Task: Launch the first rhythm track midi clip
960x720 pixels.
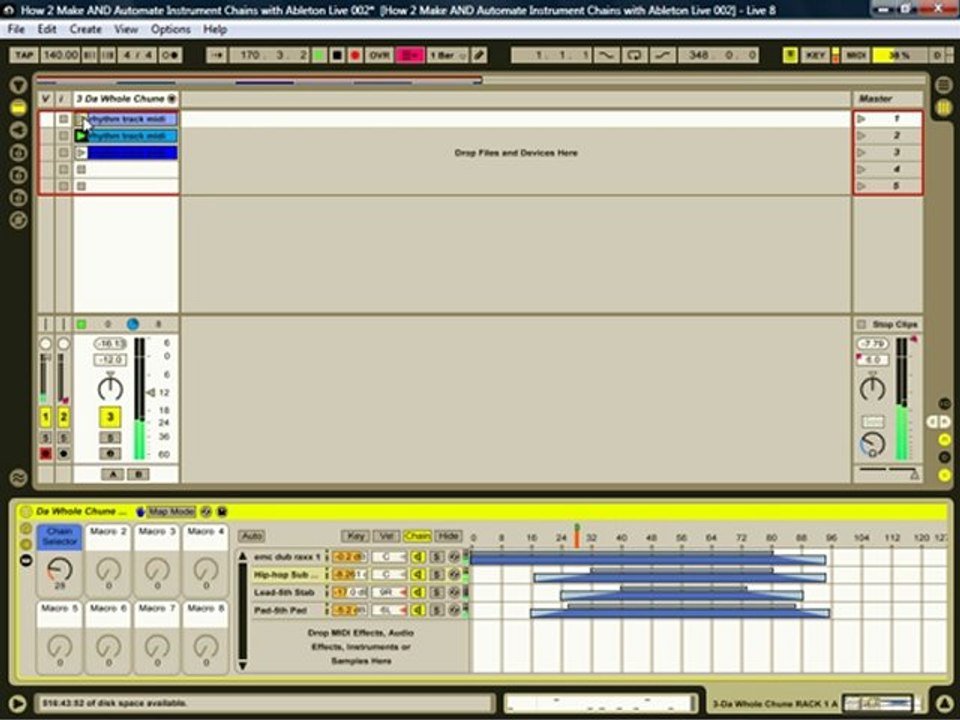Action: 81,119
